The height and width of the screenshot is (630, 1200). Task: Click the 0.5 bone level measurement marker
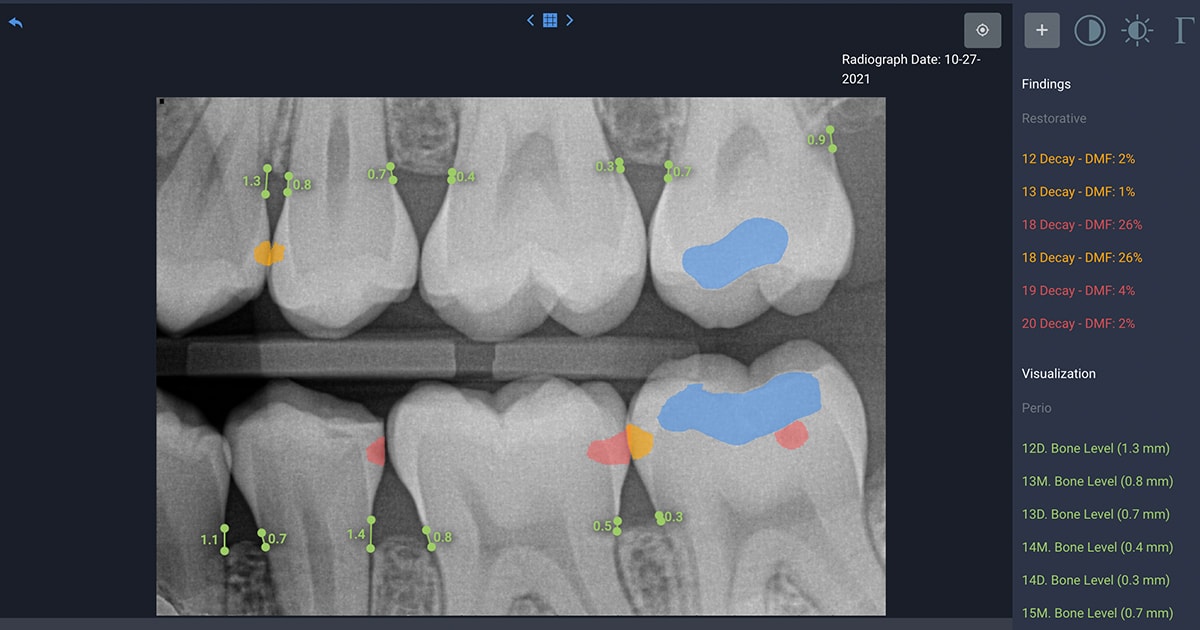coord(608,526)
